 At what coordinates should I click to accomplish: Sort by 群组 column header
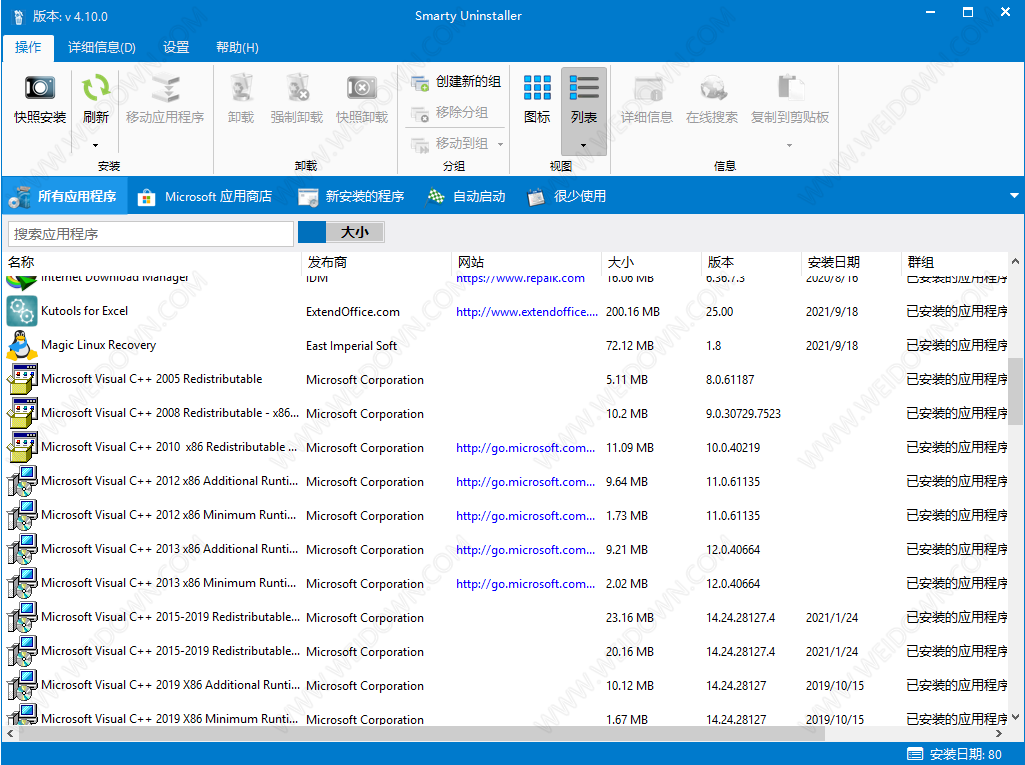pyautogui.click(x=920, y=262)
